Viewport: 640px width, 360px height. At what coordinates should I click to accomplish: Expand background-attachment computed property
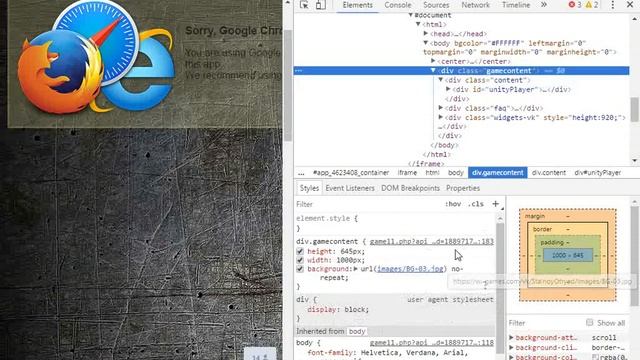pos(511,338)
